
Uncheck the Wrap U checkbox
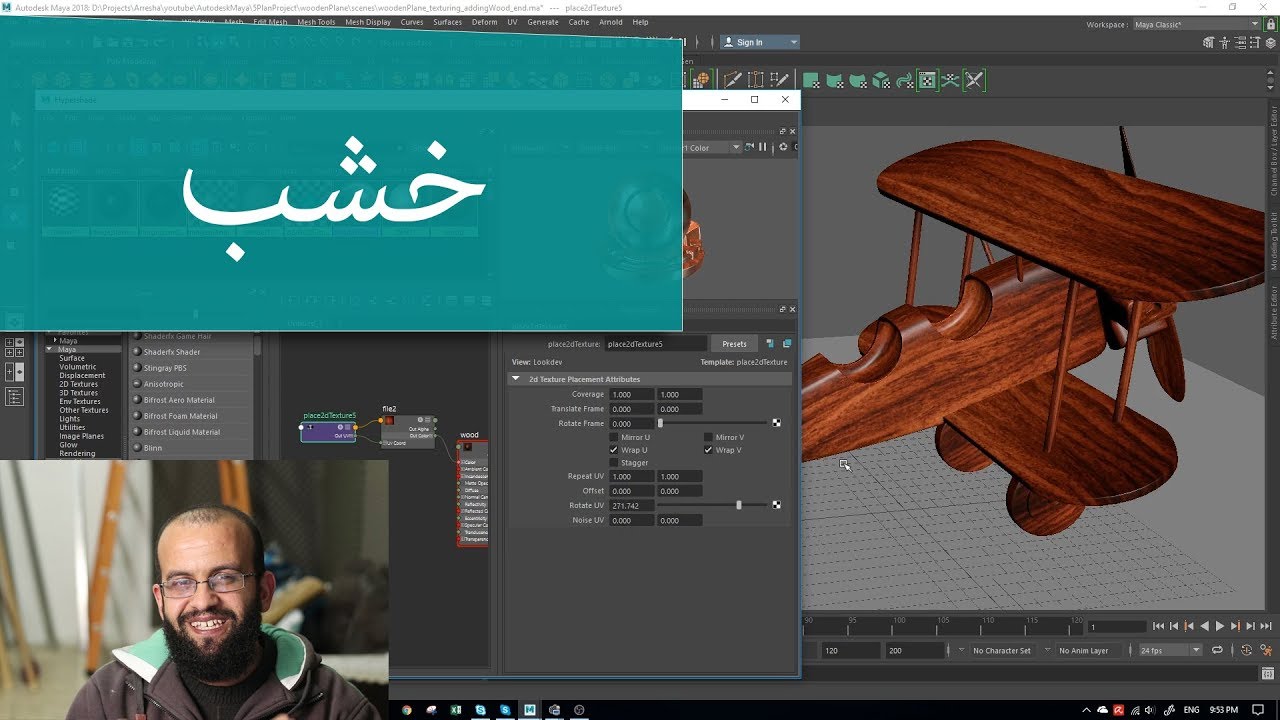coord(614,450)
